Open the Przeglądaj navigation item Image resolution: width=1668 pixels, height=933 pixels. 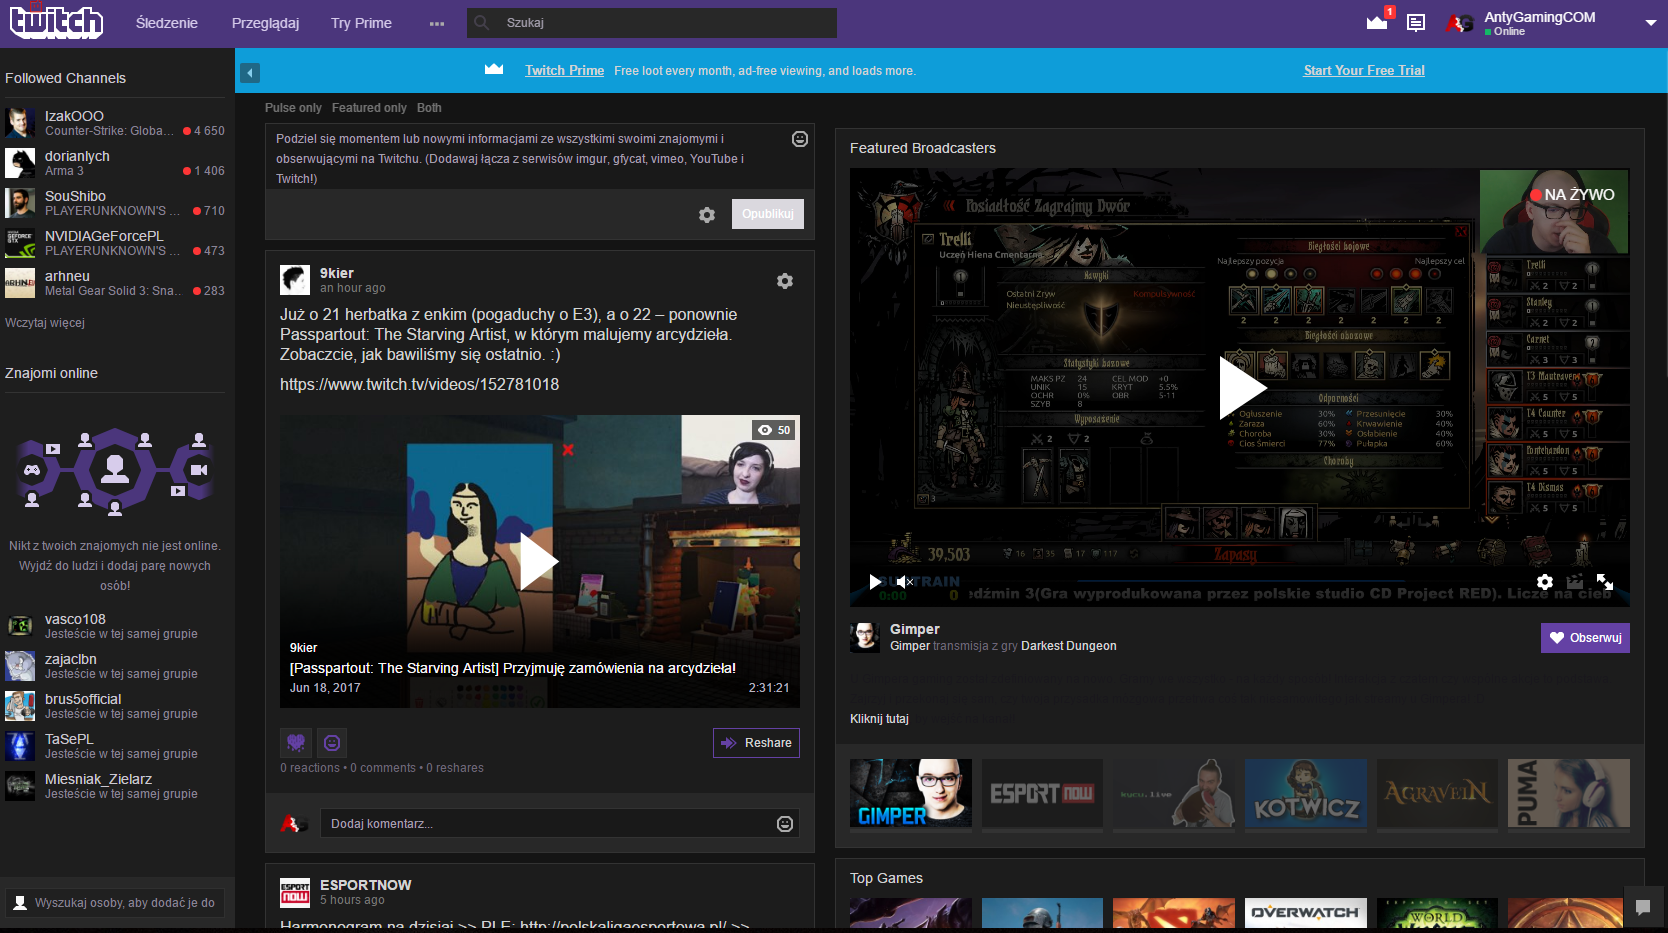(x=265, y=23)
